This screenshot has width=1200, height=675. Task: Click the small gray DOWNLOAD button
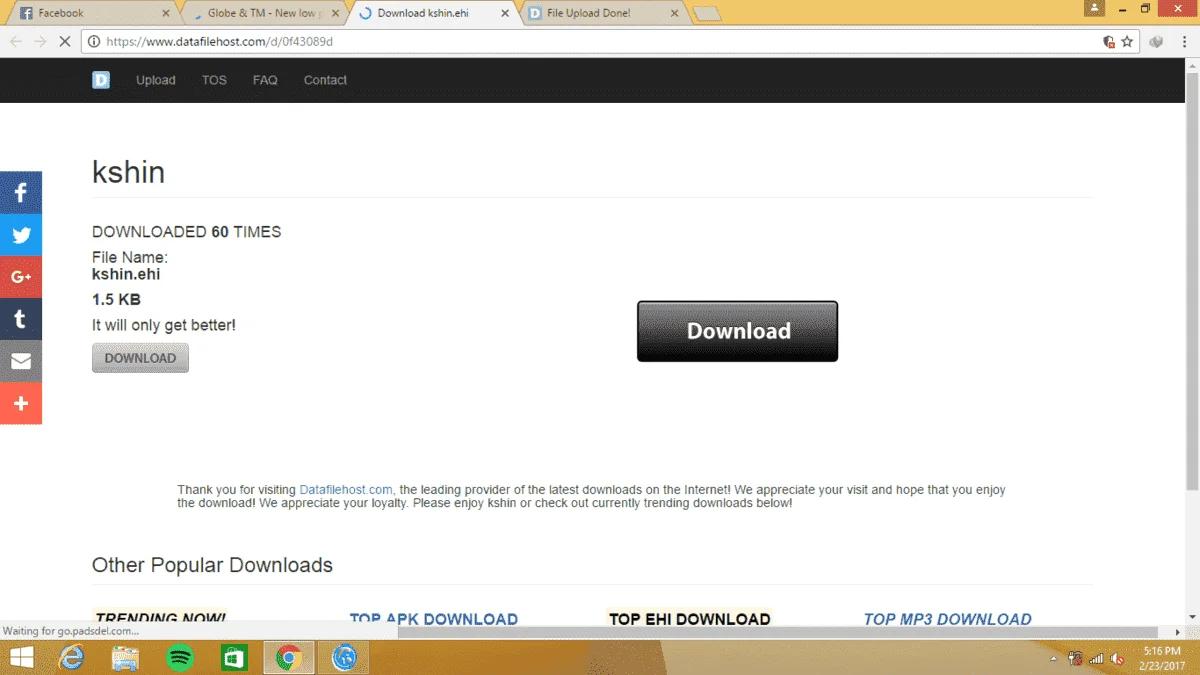[x=140, y=358]
